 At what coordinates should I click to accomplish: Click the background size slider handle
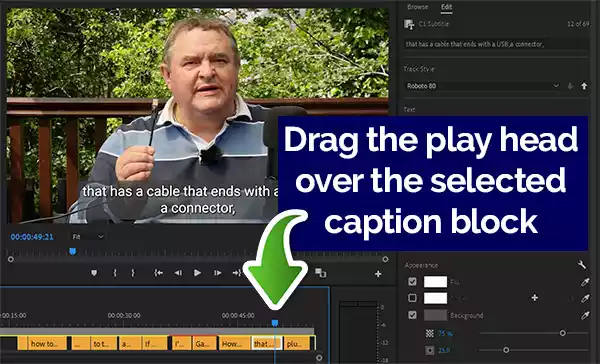coord(506,350)
